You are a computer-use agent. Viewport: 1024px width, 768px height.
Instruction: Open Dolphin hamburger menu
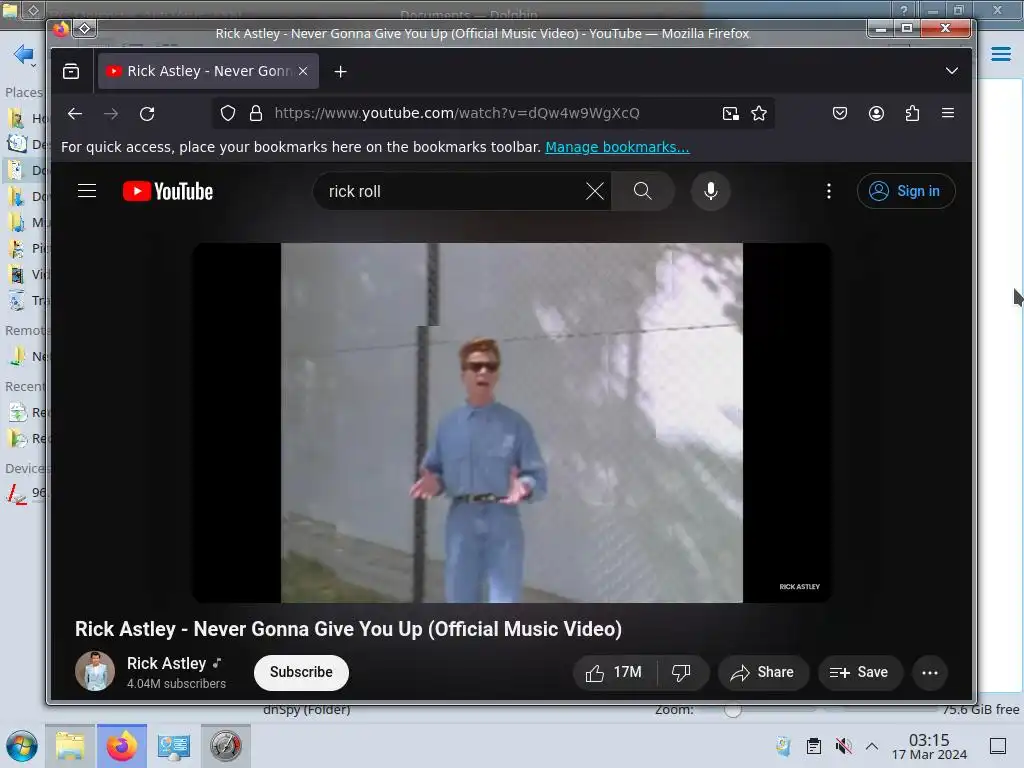(x=1000, y=54)
